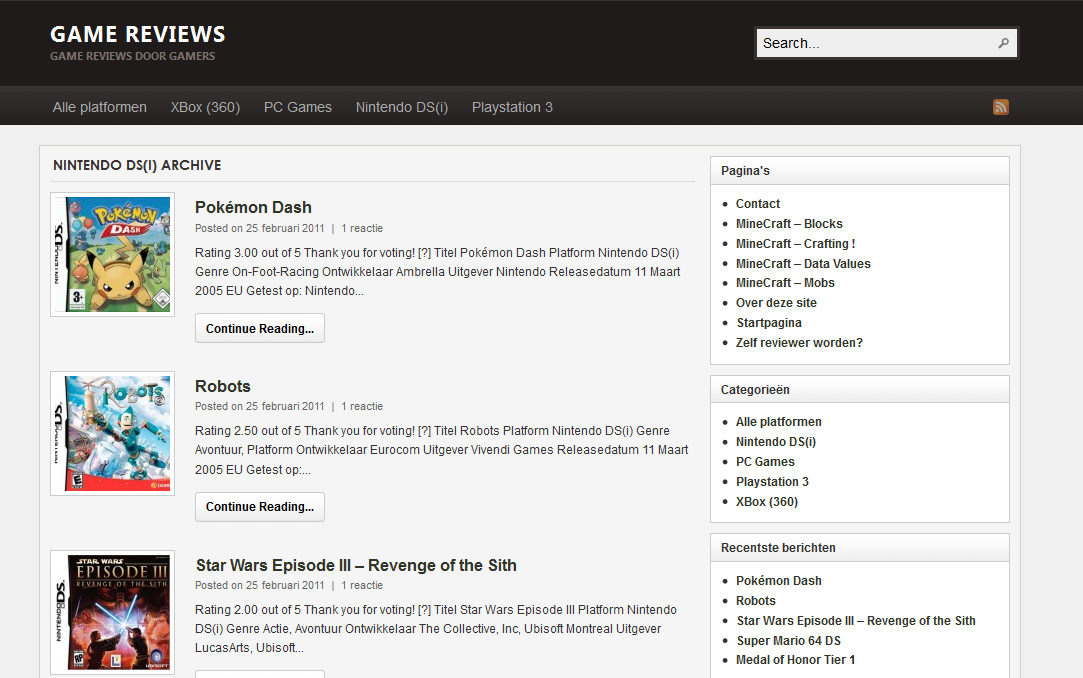This screenshot has height=678, width=1083.
Task: Go to XBox (360) in navigation bar
Action: point(205,107)
